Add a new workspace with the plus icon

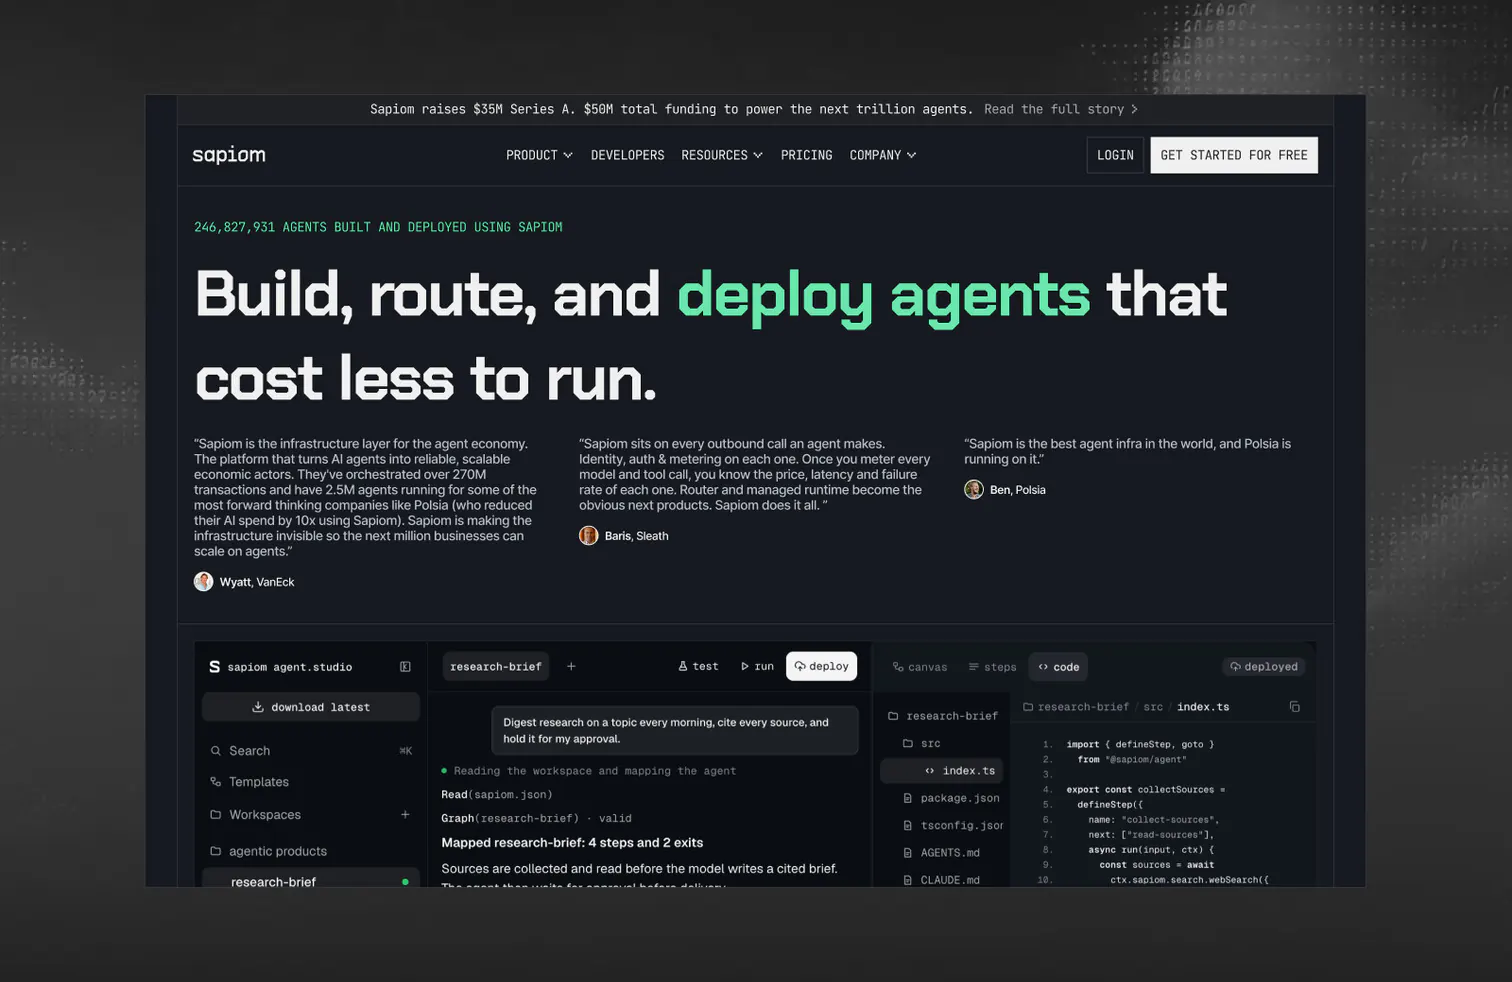coord(405,815)
